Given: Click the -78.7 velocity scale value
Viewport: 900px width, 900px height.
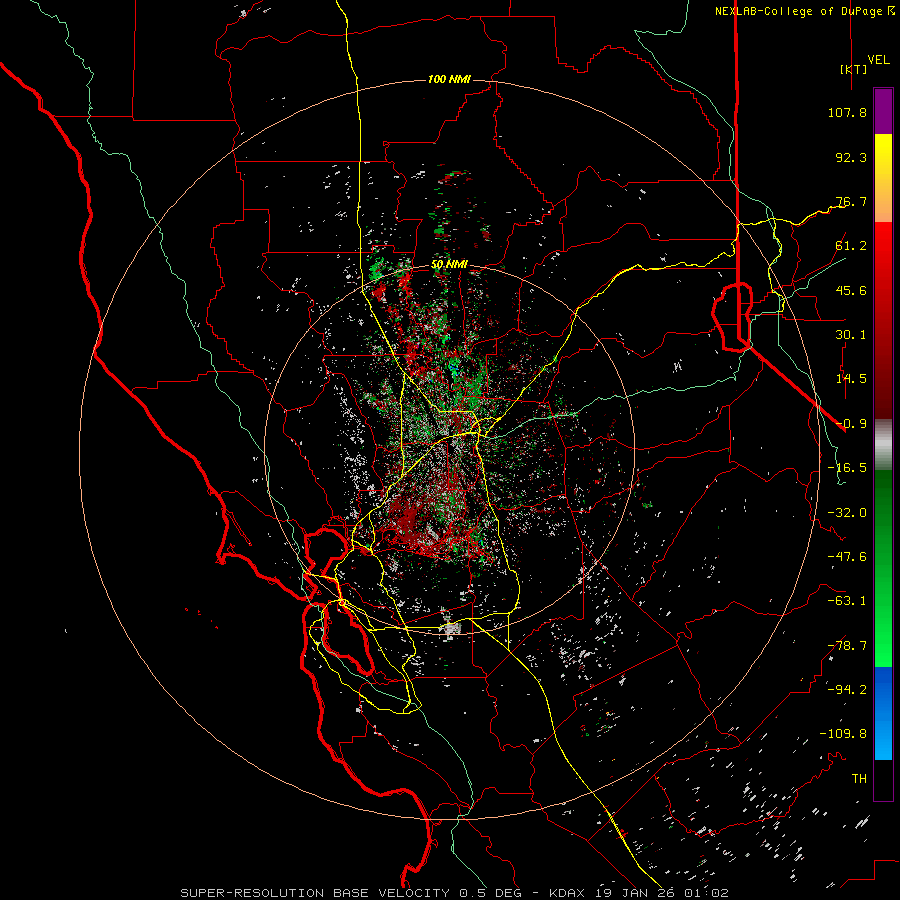Looking at the screenshot, I should pyautogui.click(x=847, y=646).
